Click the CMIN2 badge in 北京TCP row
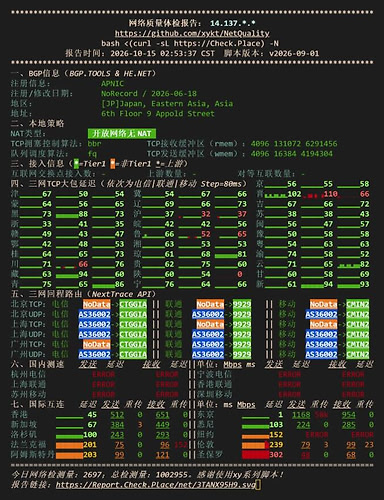 [358, 304]
